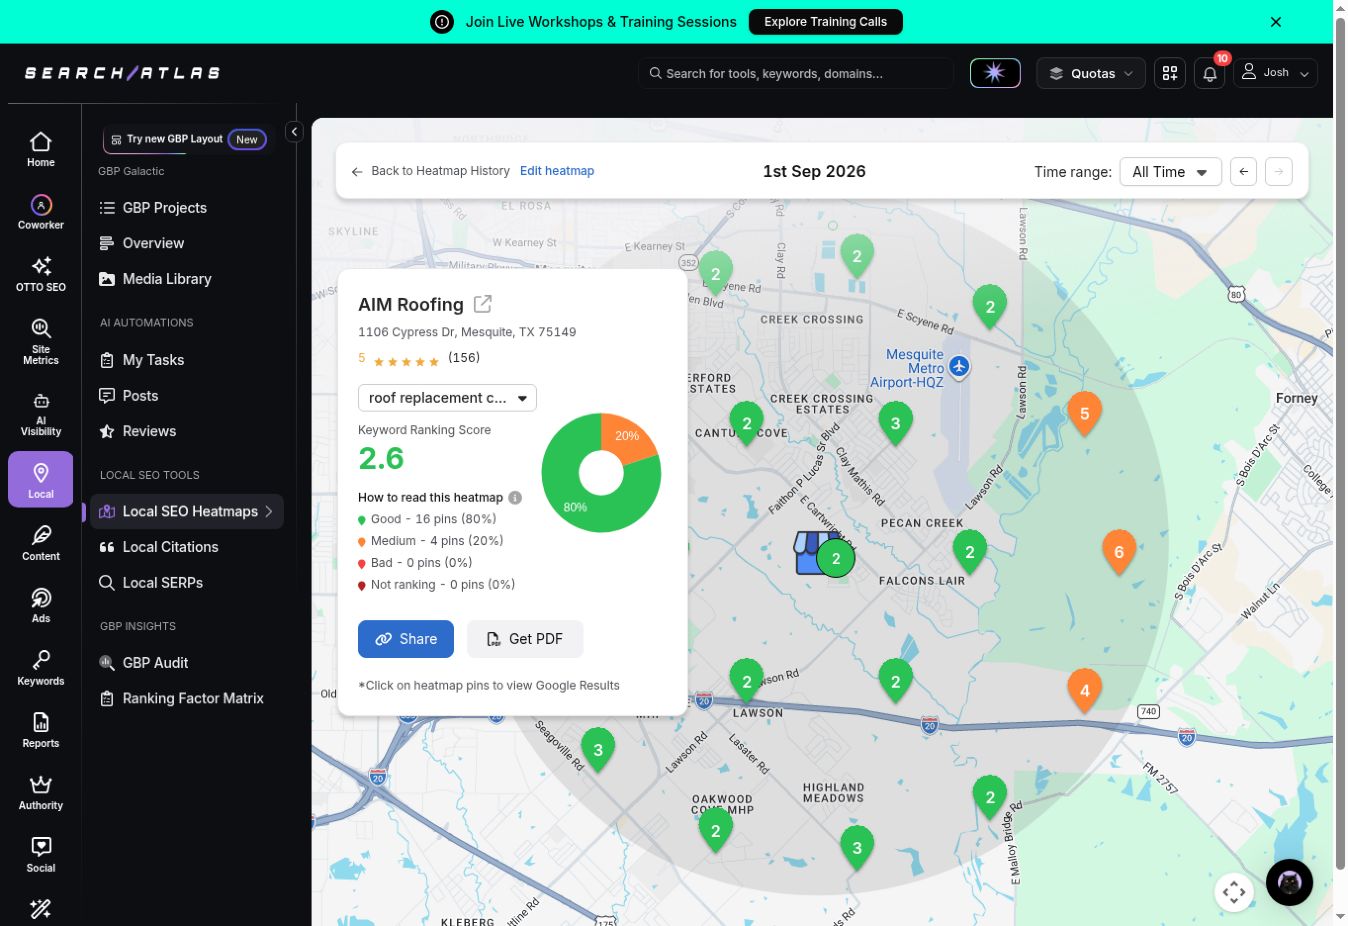
Task: Click Back to Heatmap History link
Action: (x=431, y=171)
